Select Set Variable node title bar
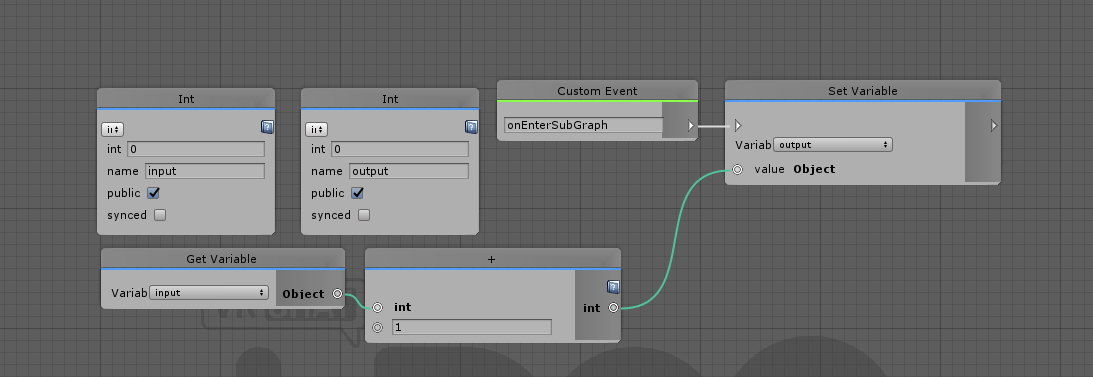The width and height of the screenshot is (1093, 377). 863,91
